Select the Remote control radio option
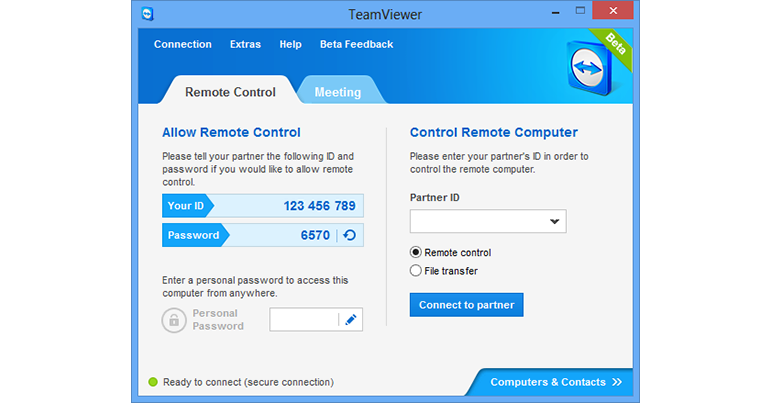 (415, 252)
